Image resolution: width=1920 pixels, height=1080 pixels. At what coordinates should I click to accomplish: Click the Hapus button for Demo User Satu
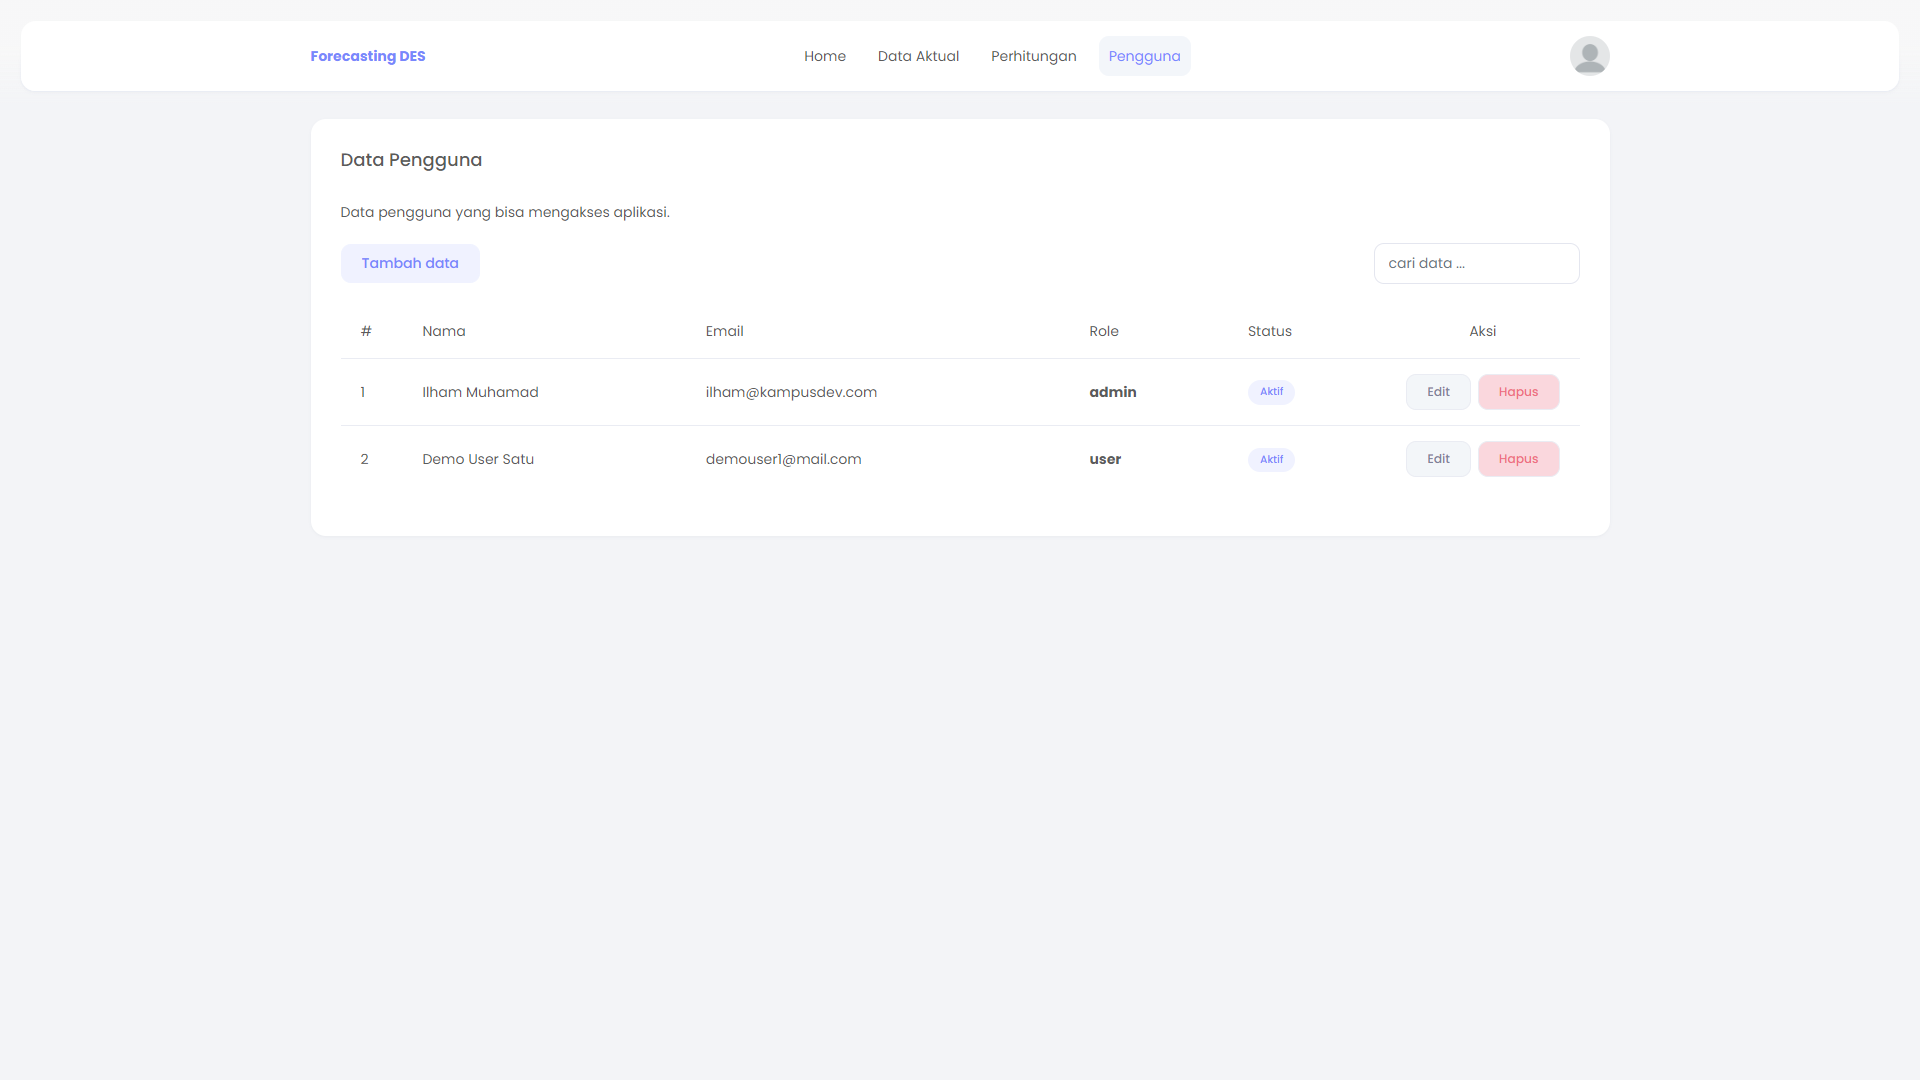(1518, 459)
